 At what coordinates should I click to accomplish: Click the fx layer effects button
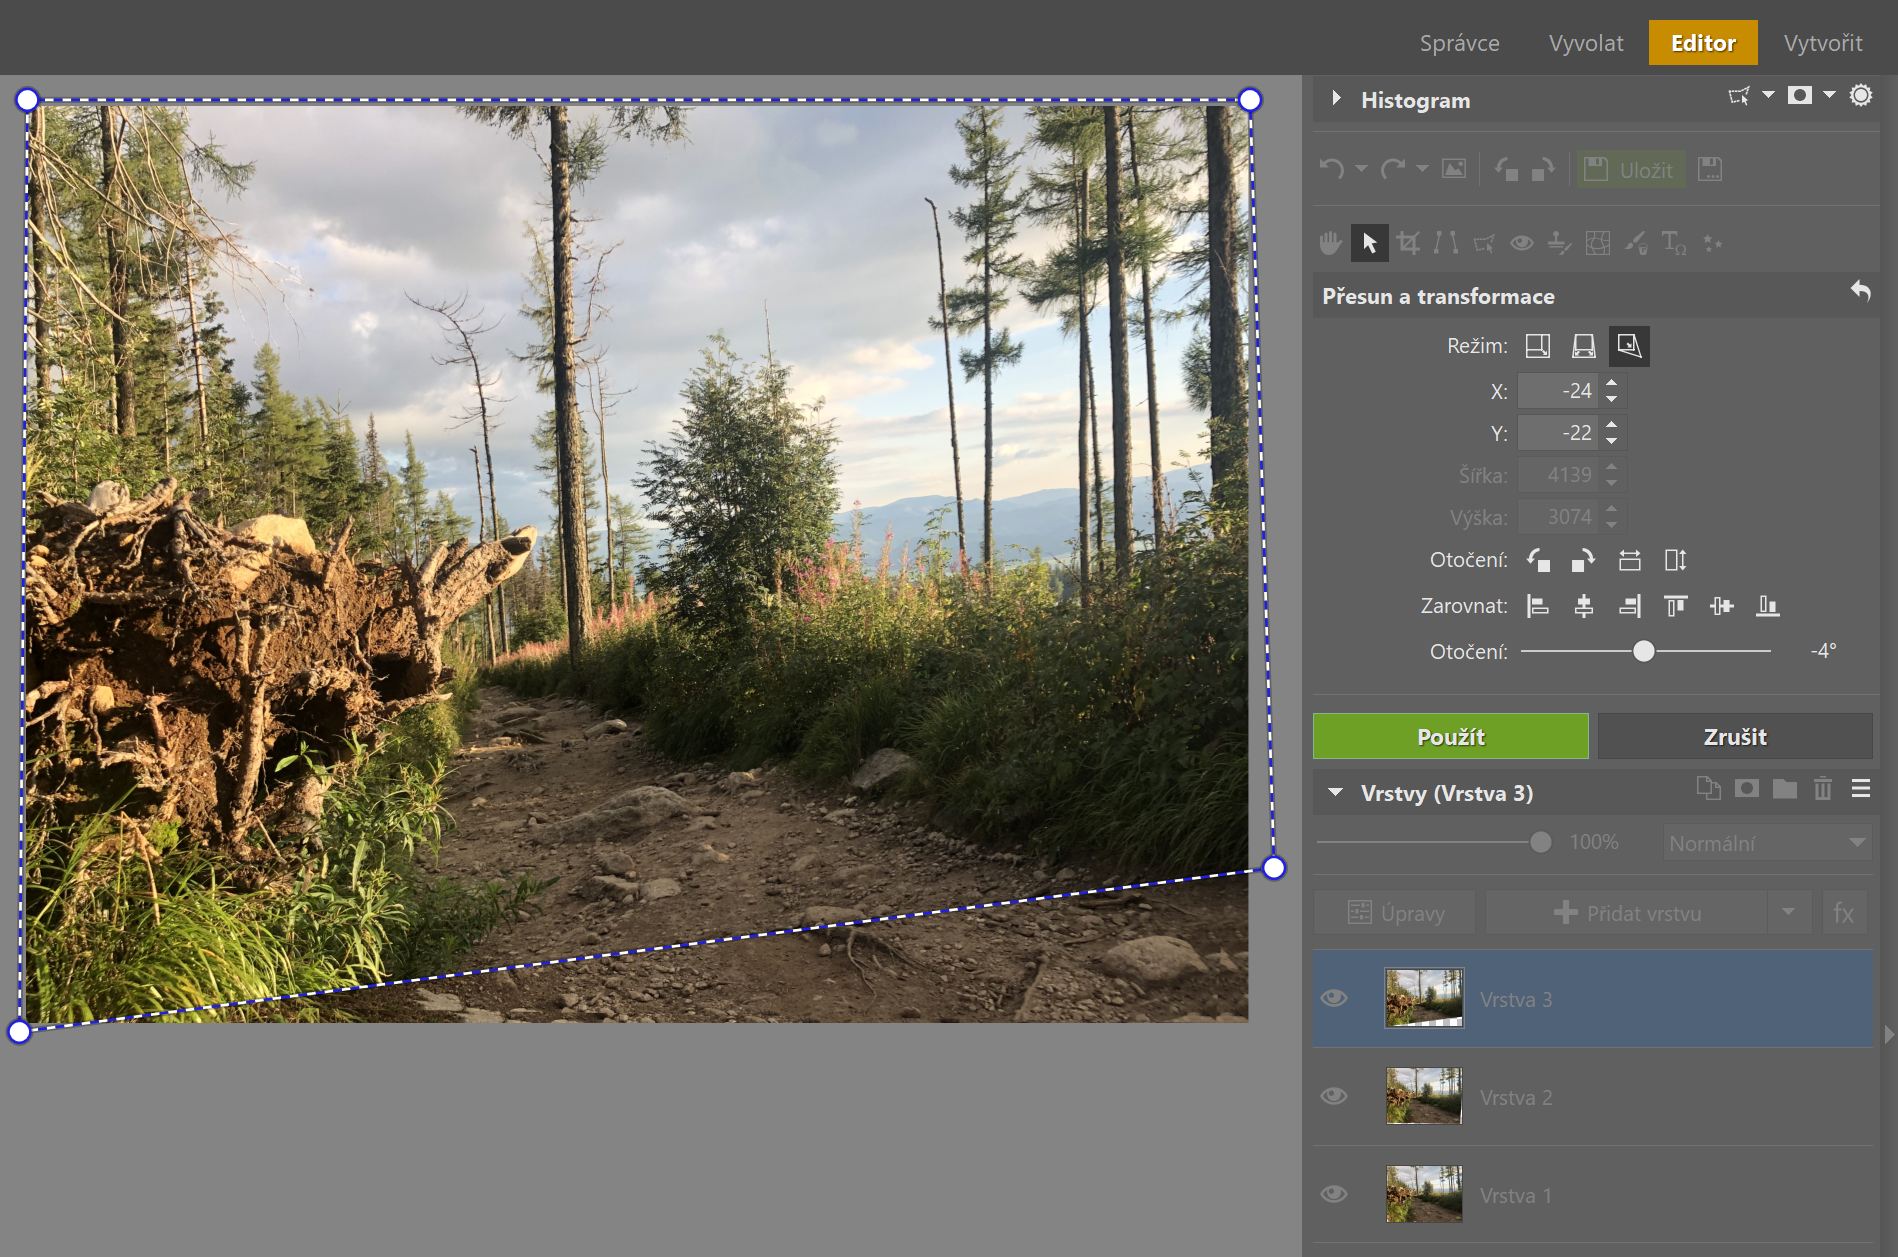1843,912
